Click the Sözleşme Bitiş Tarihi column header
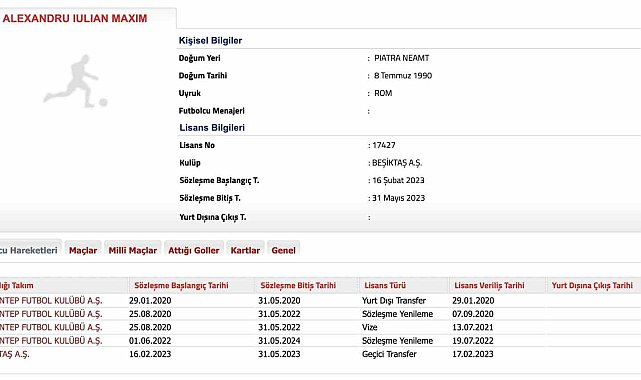641x380 pixels. 298,285
